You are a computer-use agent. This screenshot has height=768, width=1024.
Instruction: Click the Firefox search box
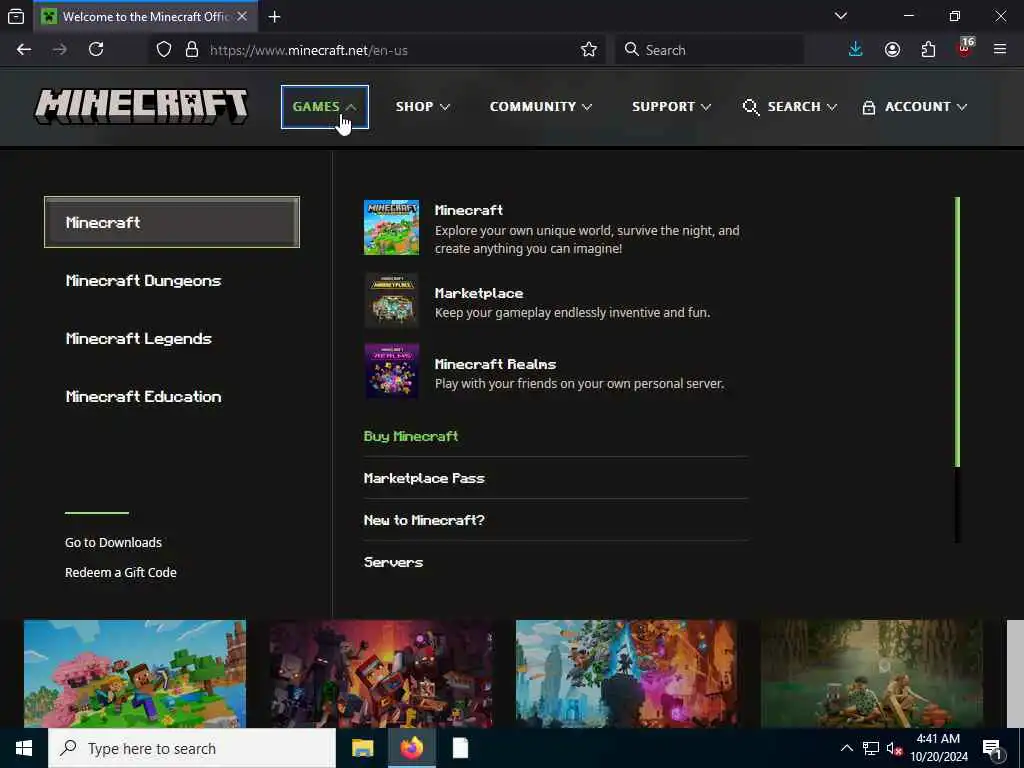710,50
